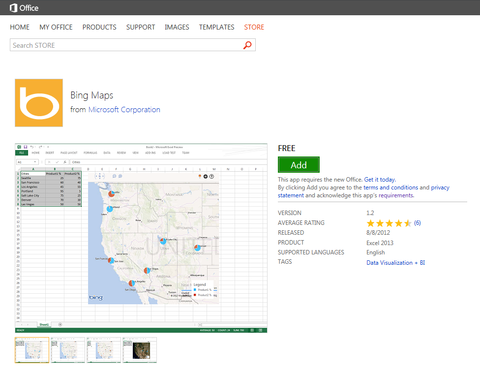This screenshot has height=373, width=480.
Task: Click the FREE price label
Action: point(287,148)
